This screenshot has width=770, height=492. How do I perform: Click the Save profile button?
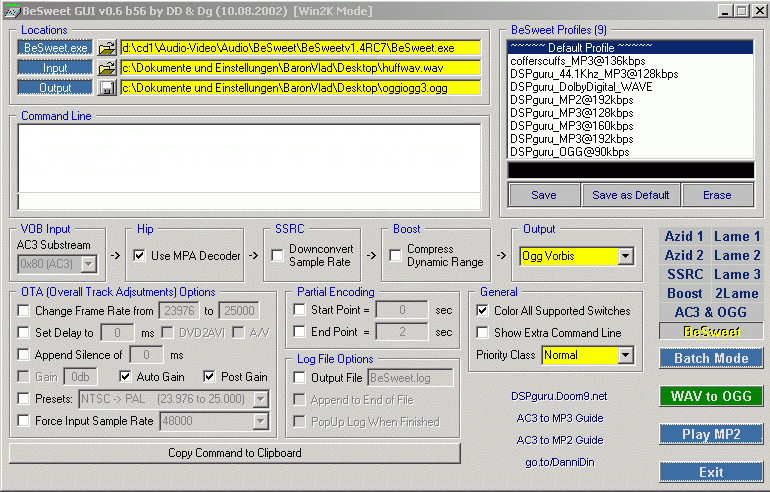pos(544,195)
